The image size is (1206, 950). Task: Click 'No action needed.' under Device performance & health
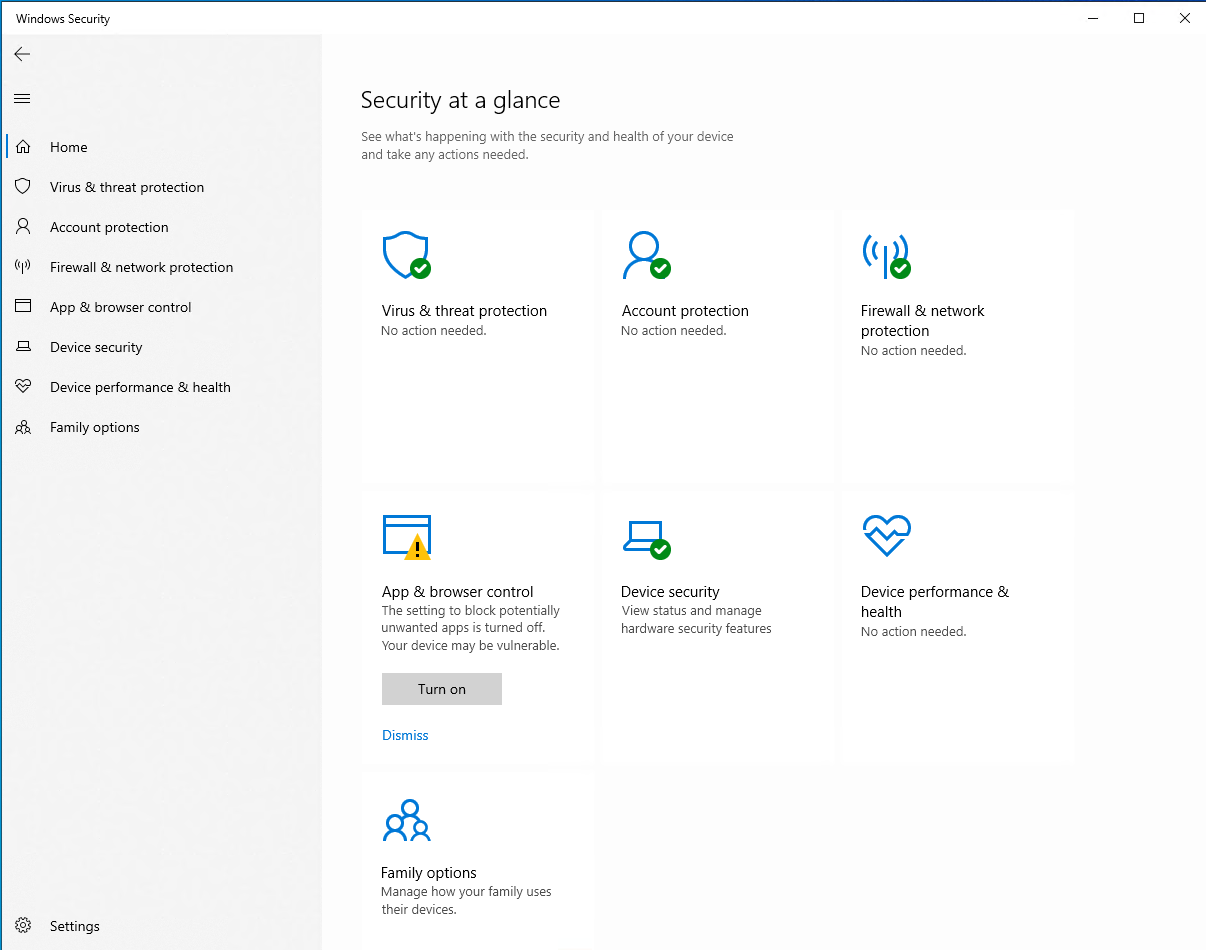914,632
